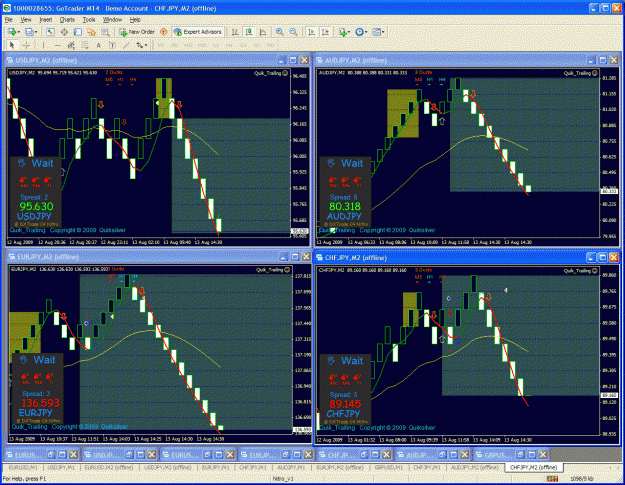Open the Tools menu

click(89, 20)
